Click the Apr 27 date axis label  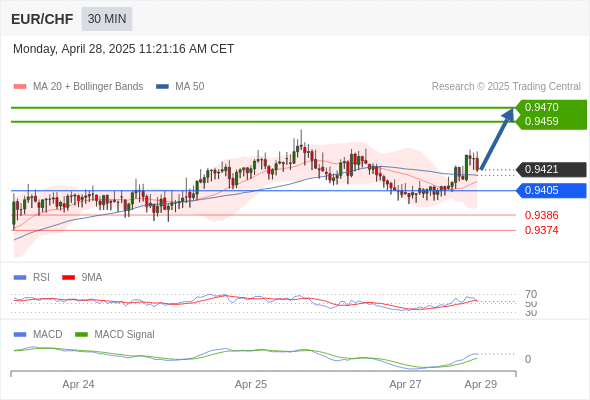point(405,384)
